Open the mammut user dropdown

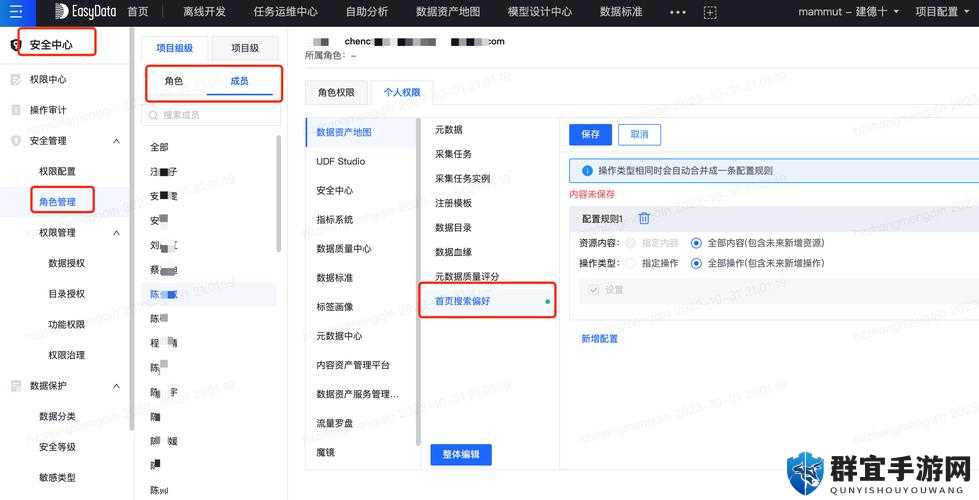pos(849,12)
